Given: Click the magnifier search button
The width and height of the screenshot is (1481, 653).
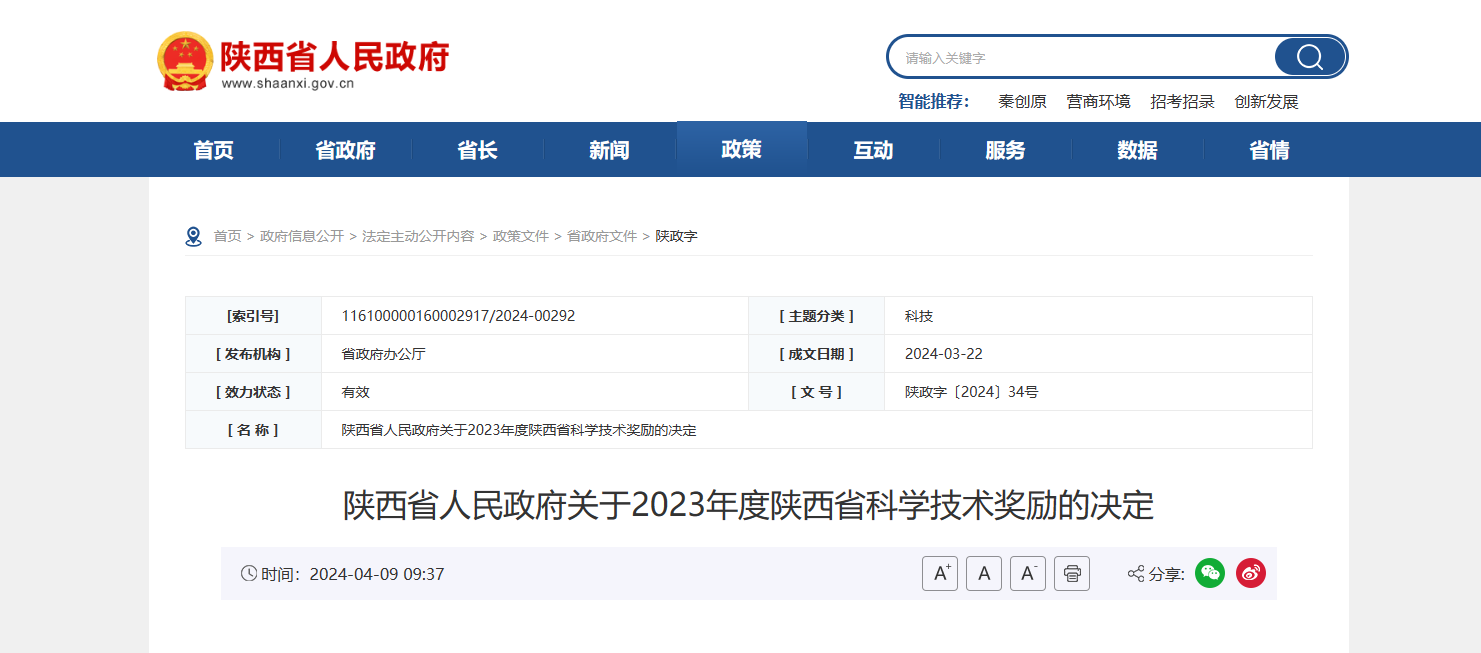Looking at the screenshot, I should (x=1309, y=57).
